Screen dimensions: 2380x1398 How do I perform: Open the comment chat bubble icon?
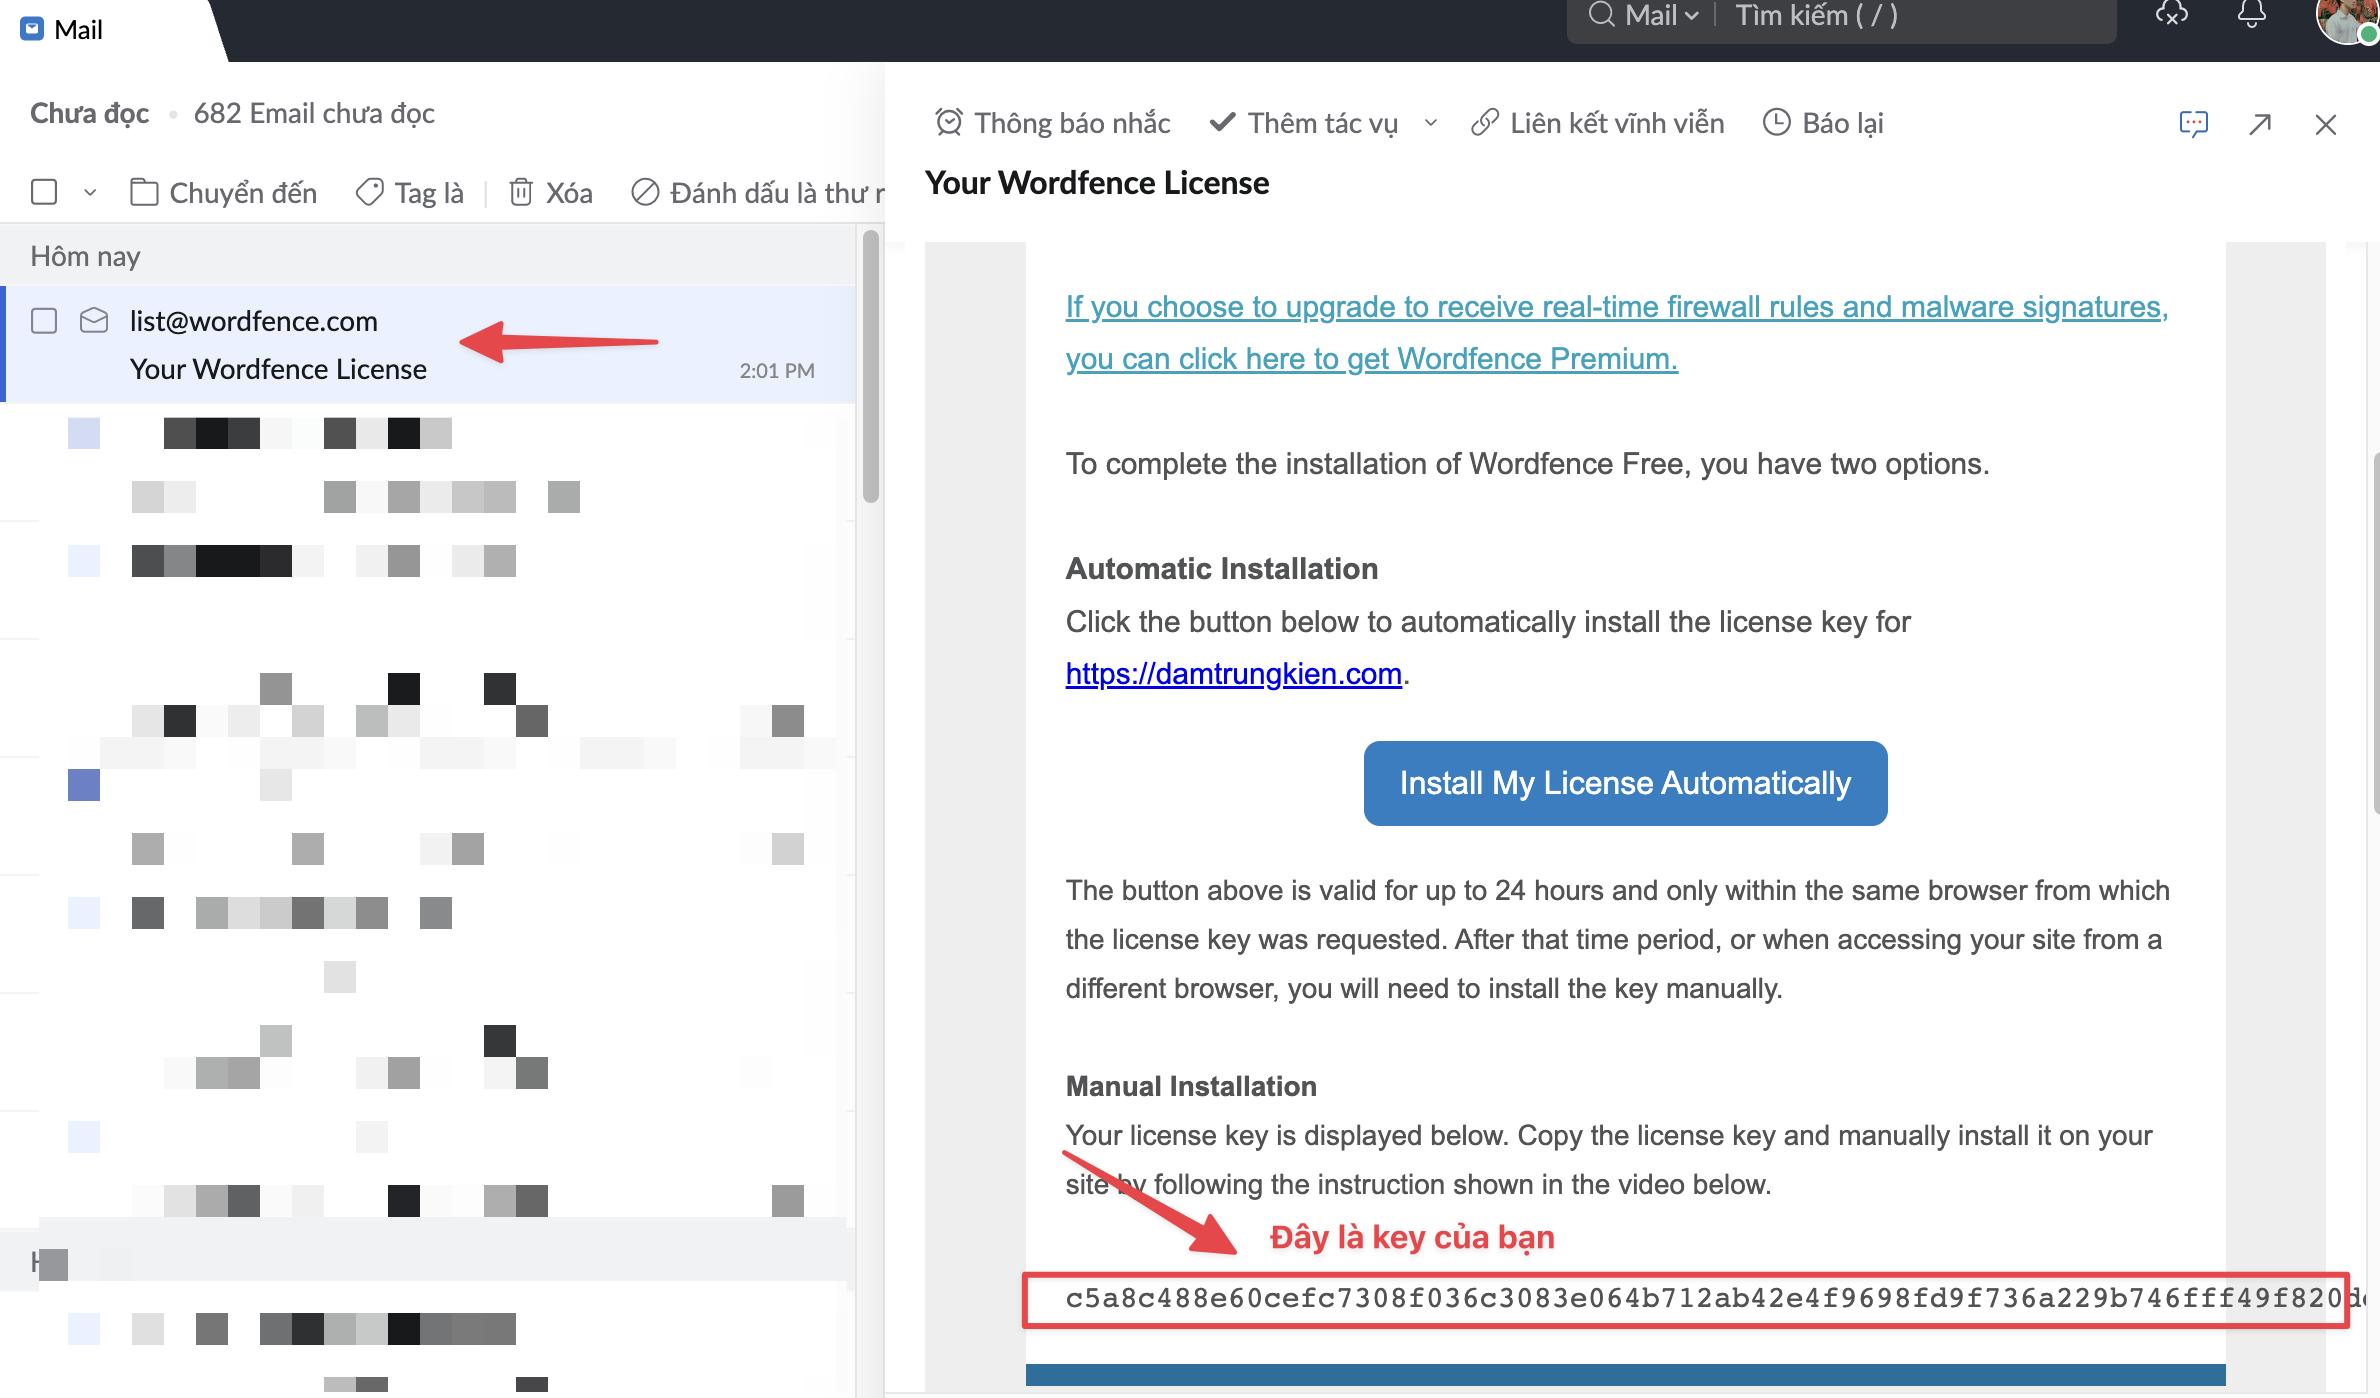2193,124
